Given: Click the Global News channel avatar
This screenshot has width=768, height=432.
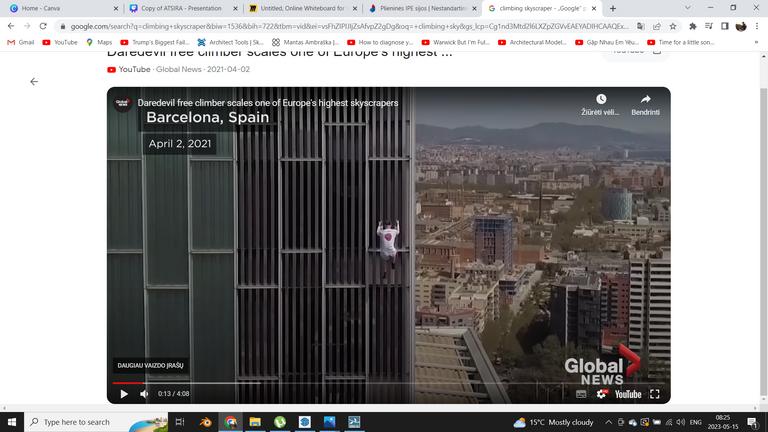Looking at the screenshot, I should pyautogui.click(x=122, y=103).
